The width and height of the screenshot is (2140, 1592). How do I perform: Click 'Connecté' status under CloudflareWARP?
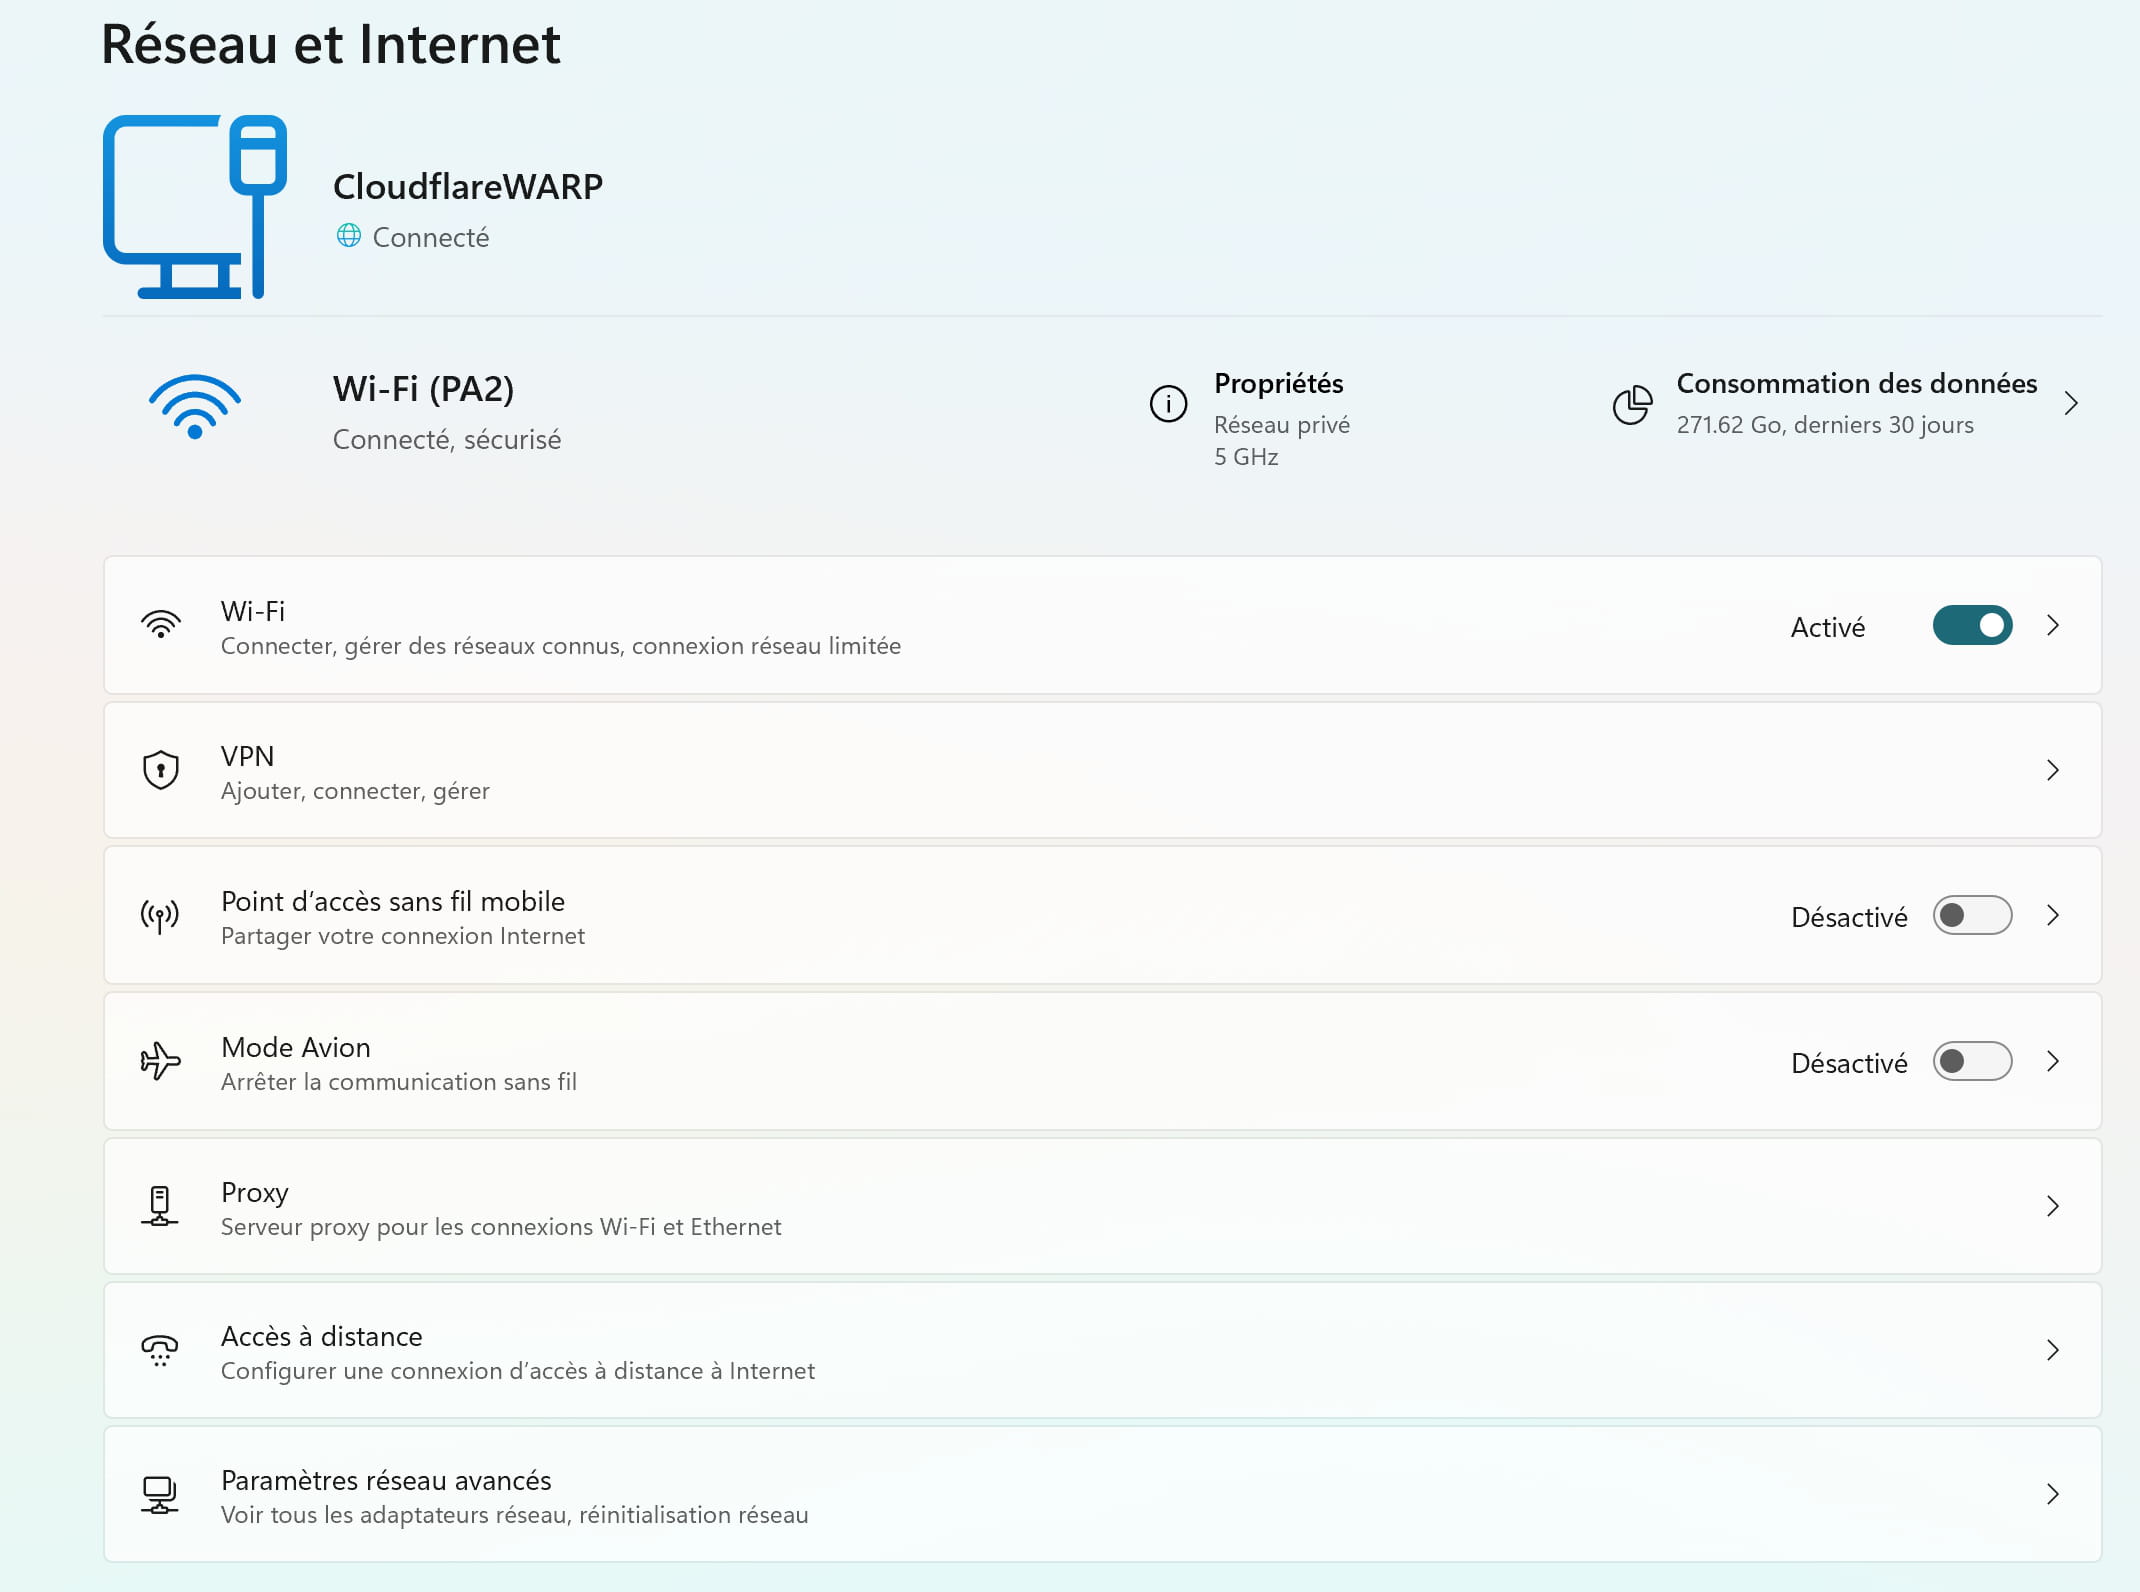(x=430, y=238)
